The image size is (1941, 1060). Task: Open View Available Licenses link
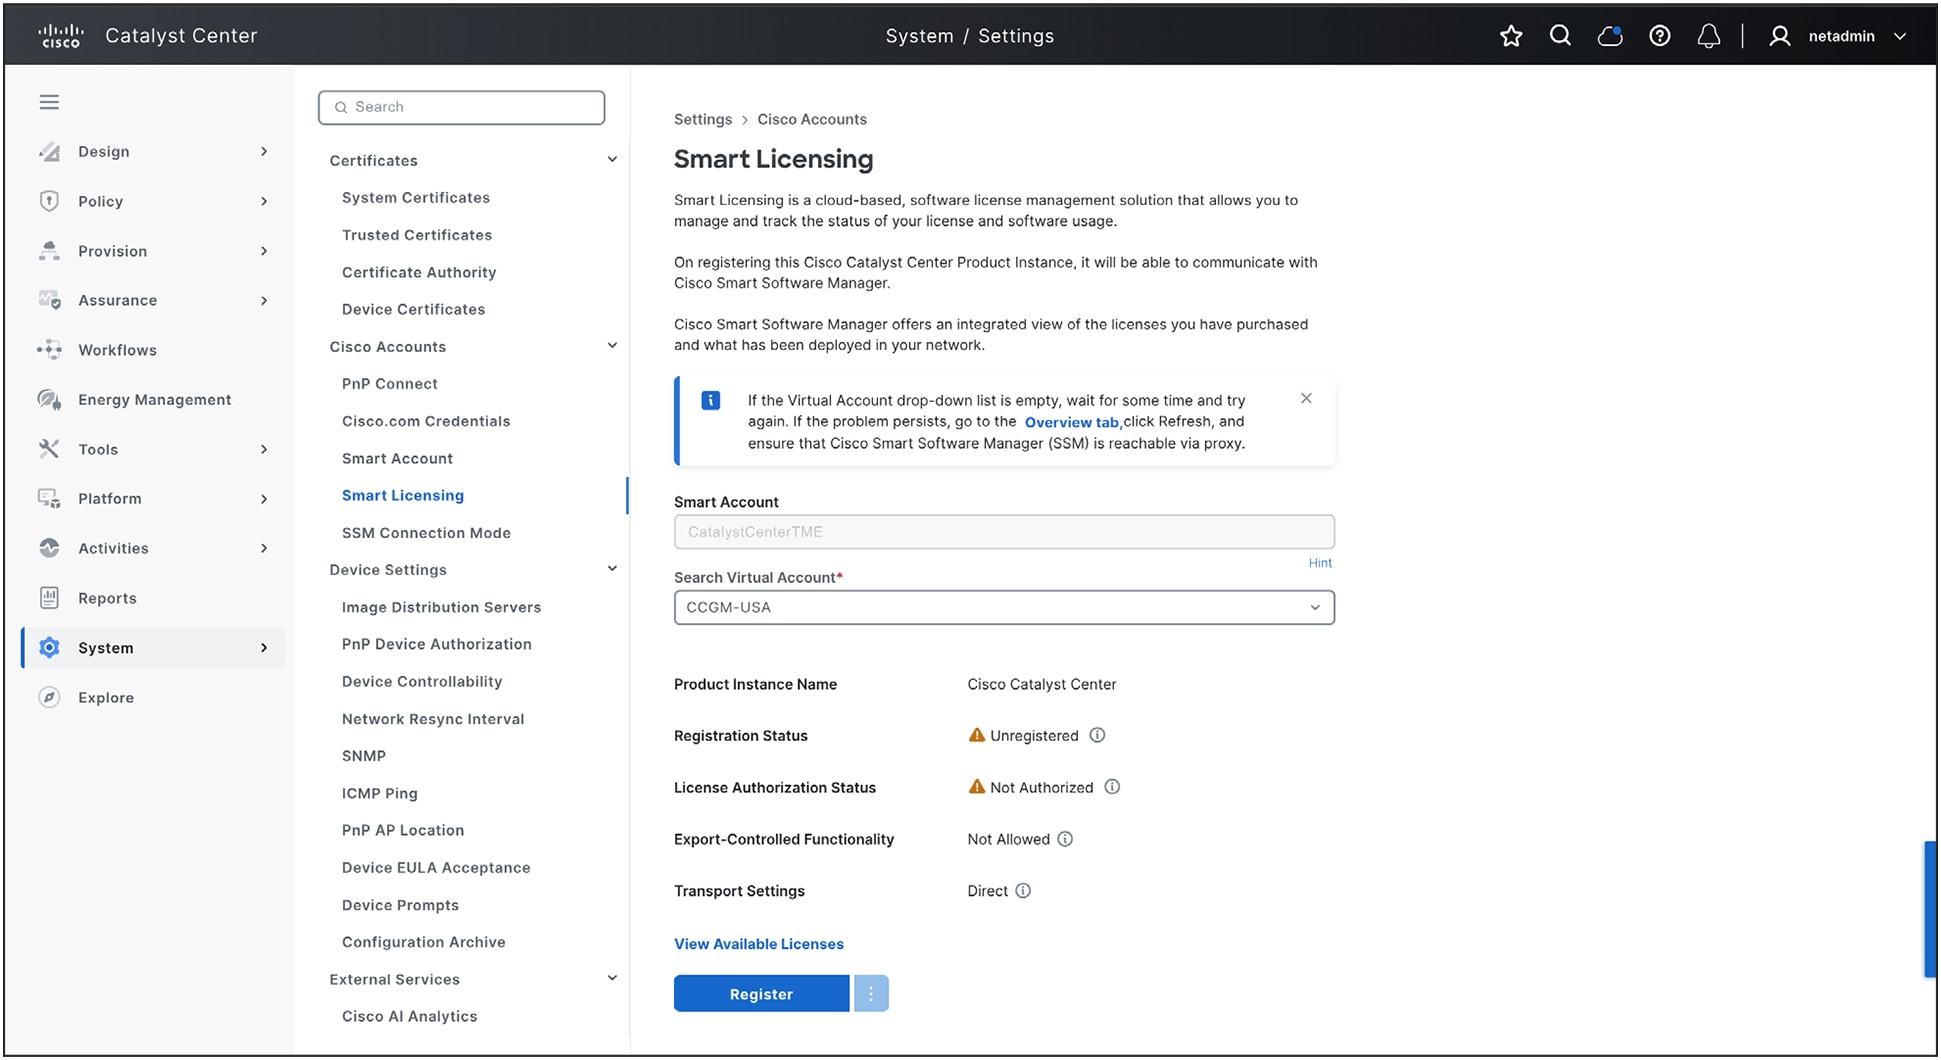point(758,944)
